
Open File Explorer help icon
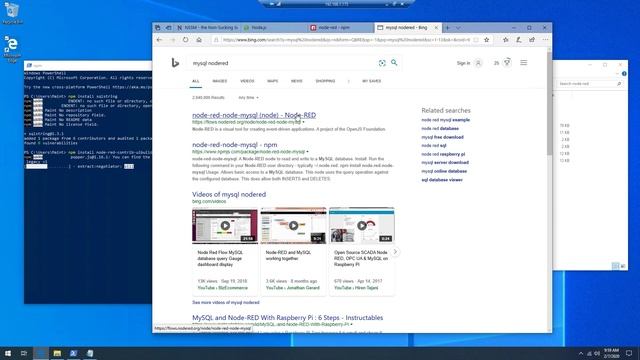point(624,74)
